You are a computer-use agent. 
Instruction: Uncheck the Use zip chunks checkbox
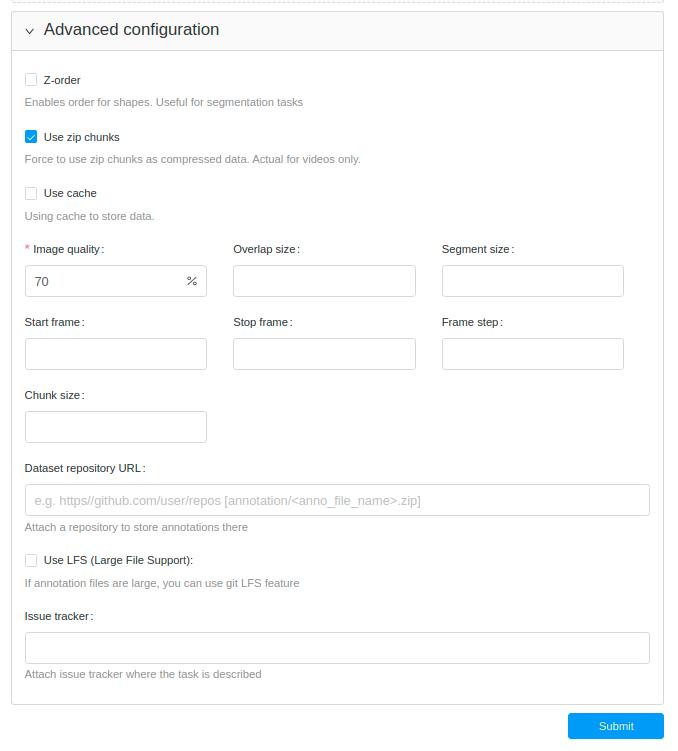(31, 137)
